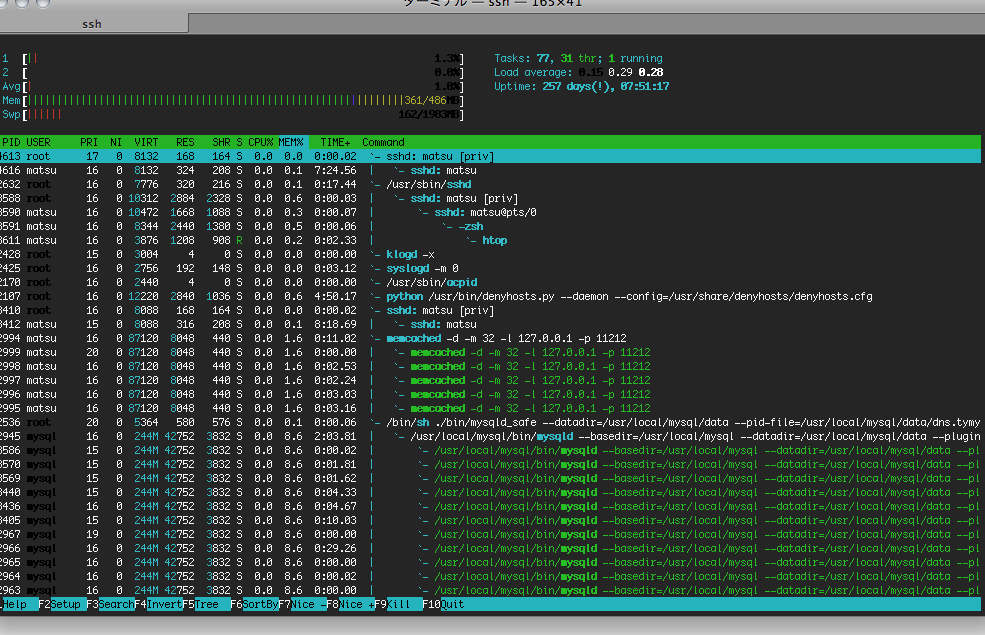Sort by the TIME+ column header
The height and width of the screenshot is (635, 985).
pos(335,142)
